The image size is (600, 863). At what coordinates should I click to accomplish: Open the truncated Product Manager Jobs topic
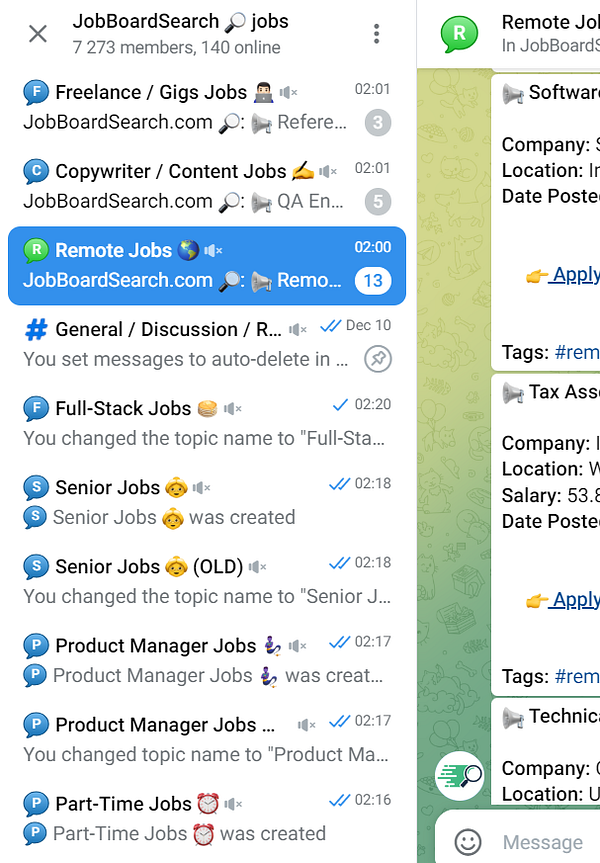[x=207, y=740]
